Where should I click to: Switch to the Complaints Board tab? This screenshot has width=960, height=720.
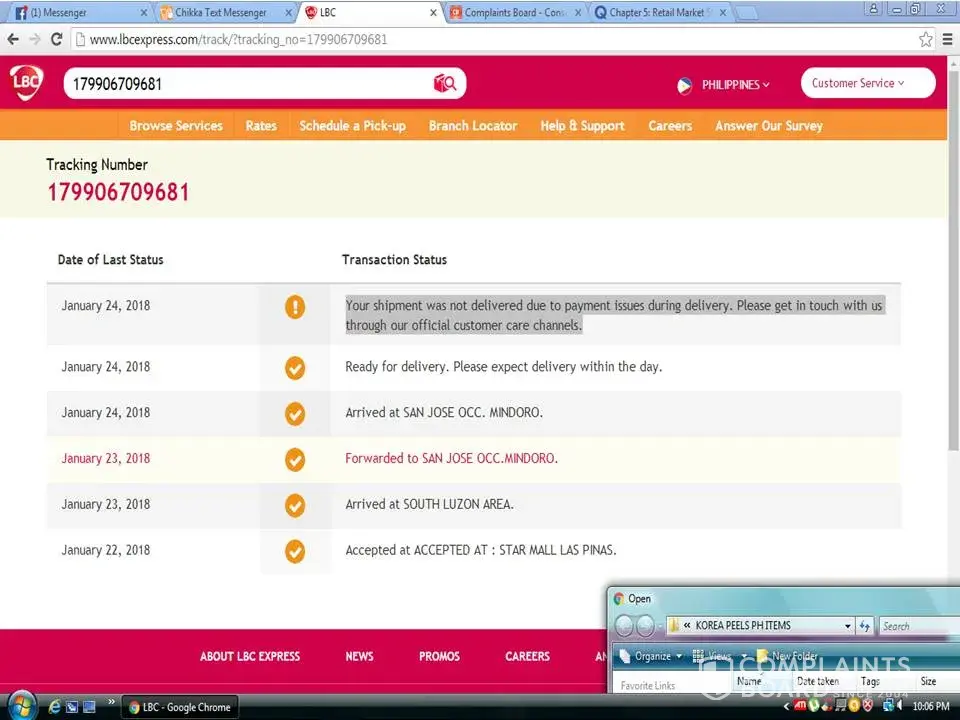514,13
